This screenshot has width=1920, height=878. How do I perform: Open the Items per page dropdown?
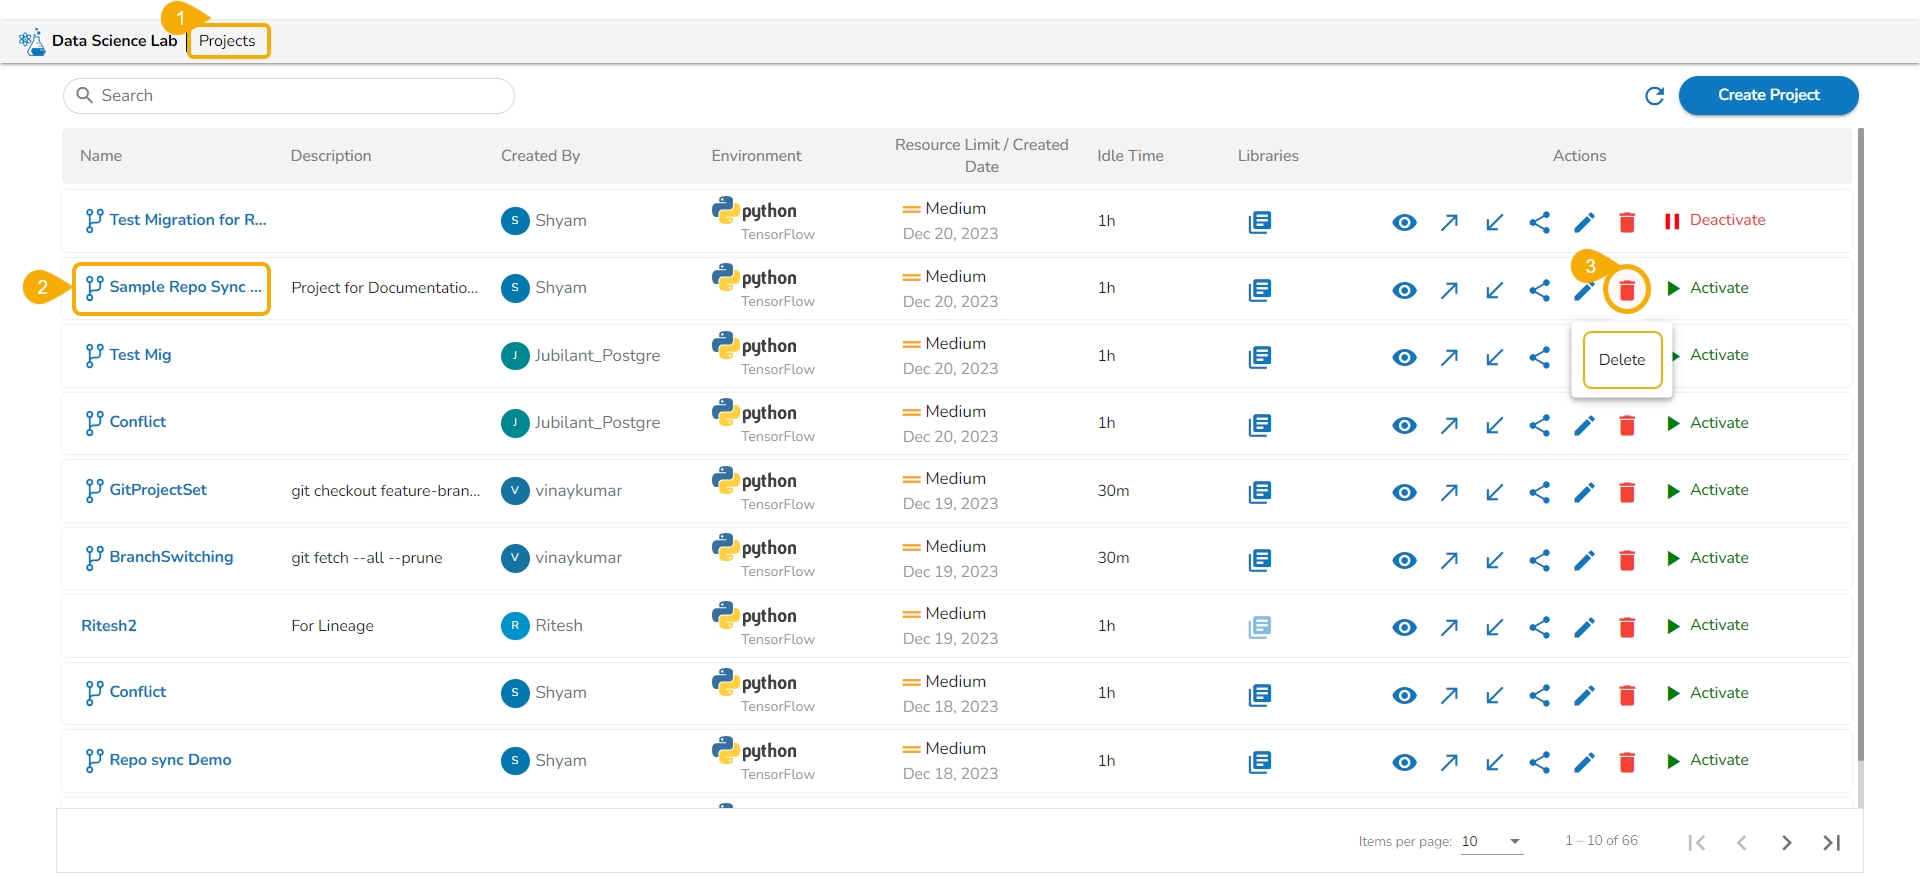pyautogui.click(x=1491, y=841)
